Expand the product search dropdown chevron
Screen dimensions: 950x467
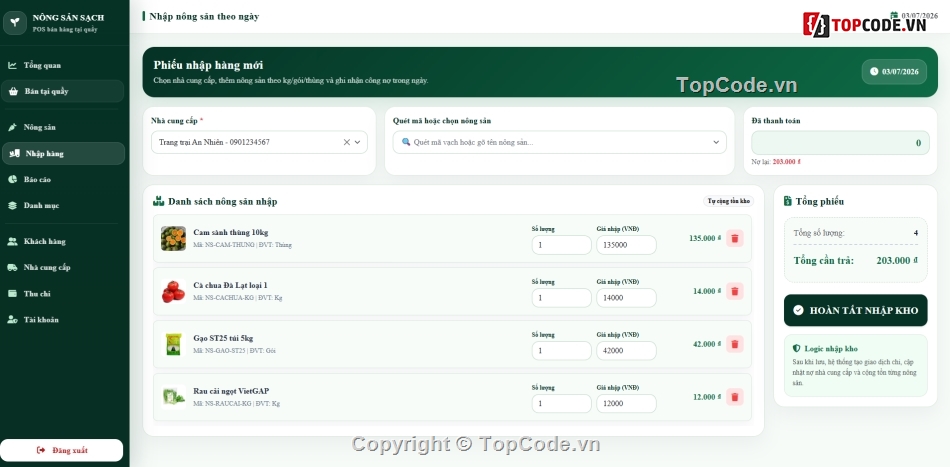point(716,142)
